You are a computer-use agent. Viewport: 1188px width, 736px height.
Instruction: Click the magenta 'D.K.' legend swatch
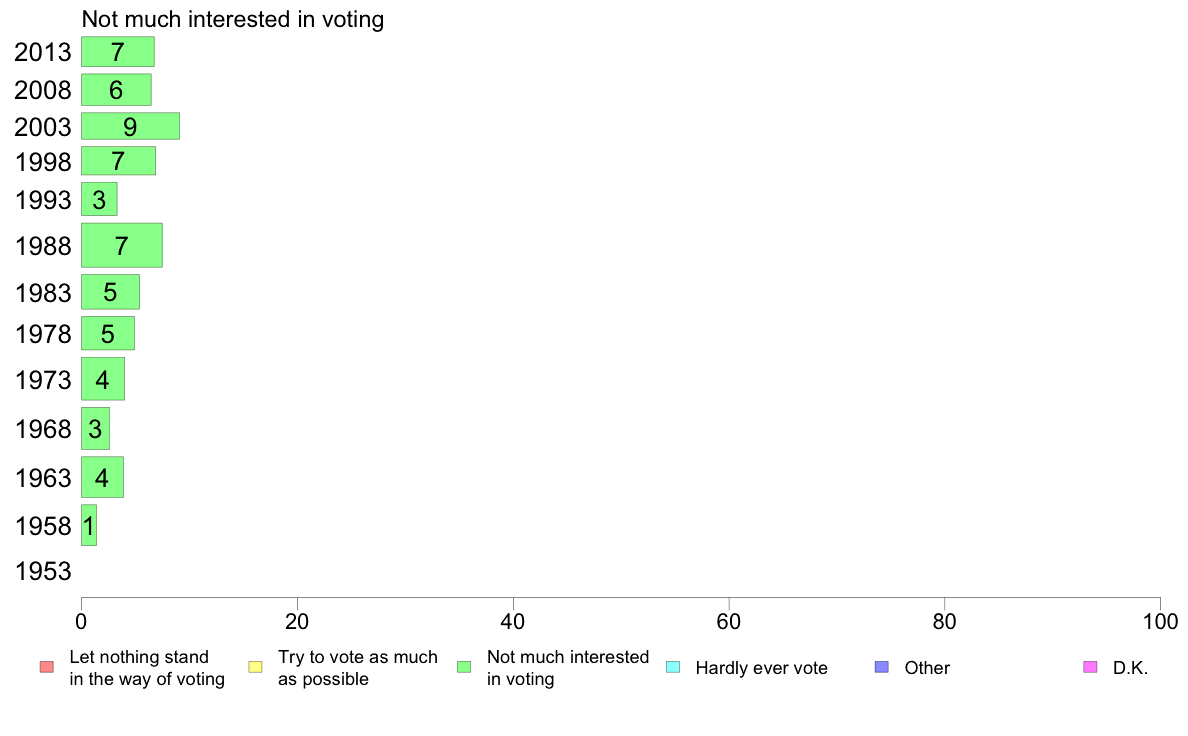coord(1090,667)
